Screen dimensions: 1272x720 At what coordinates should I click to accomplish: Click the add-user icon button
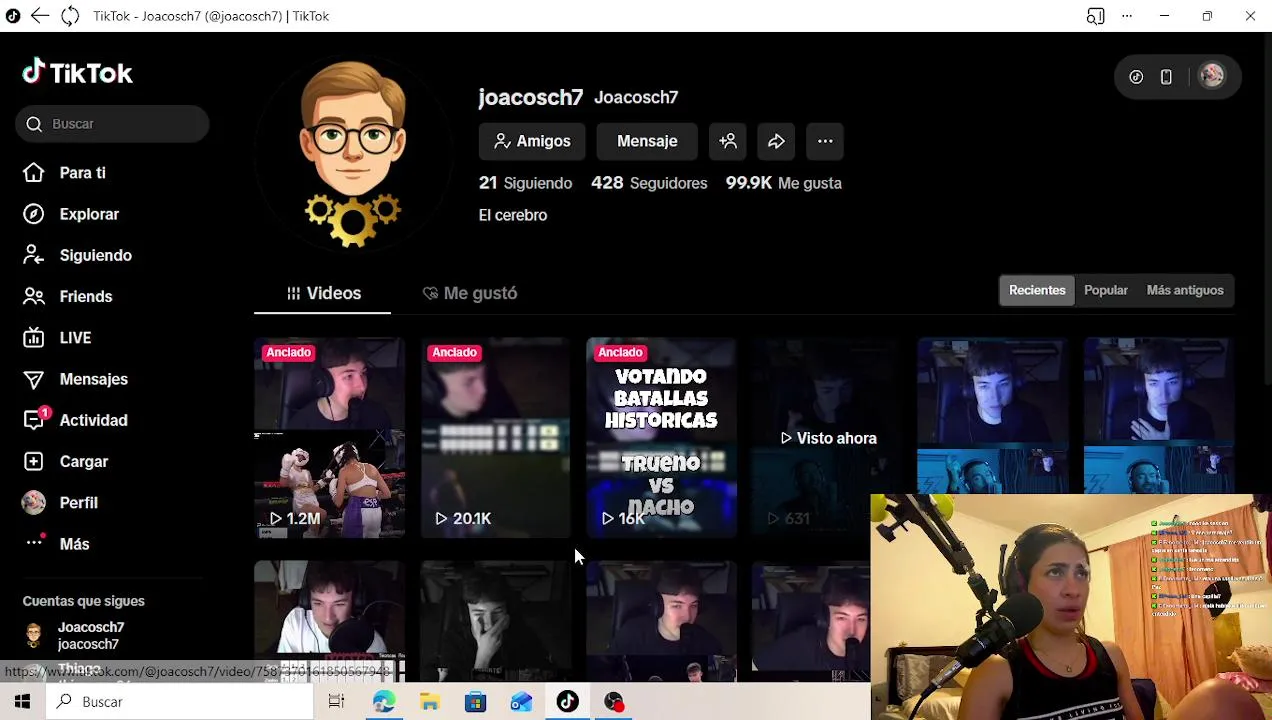pyautogui.click(x=728, y=141)
